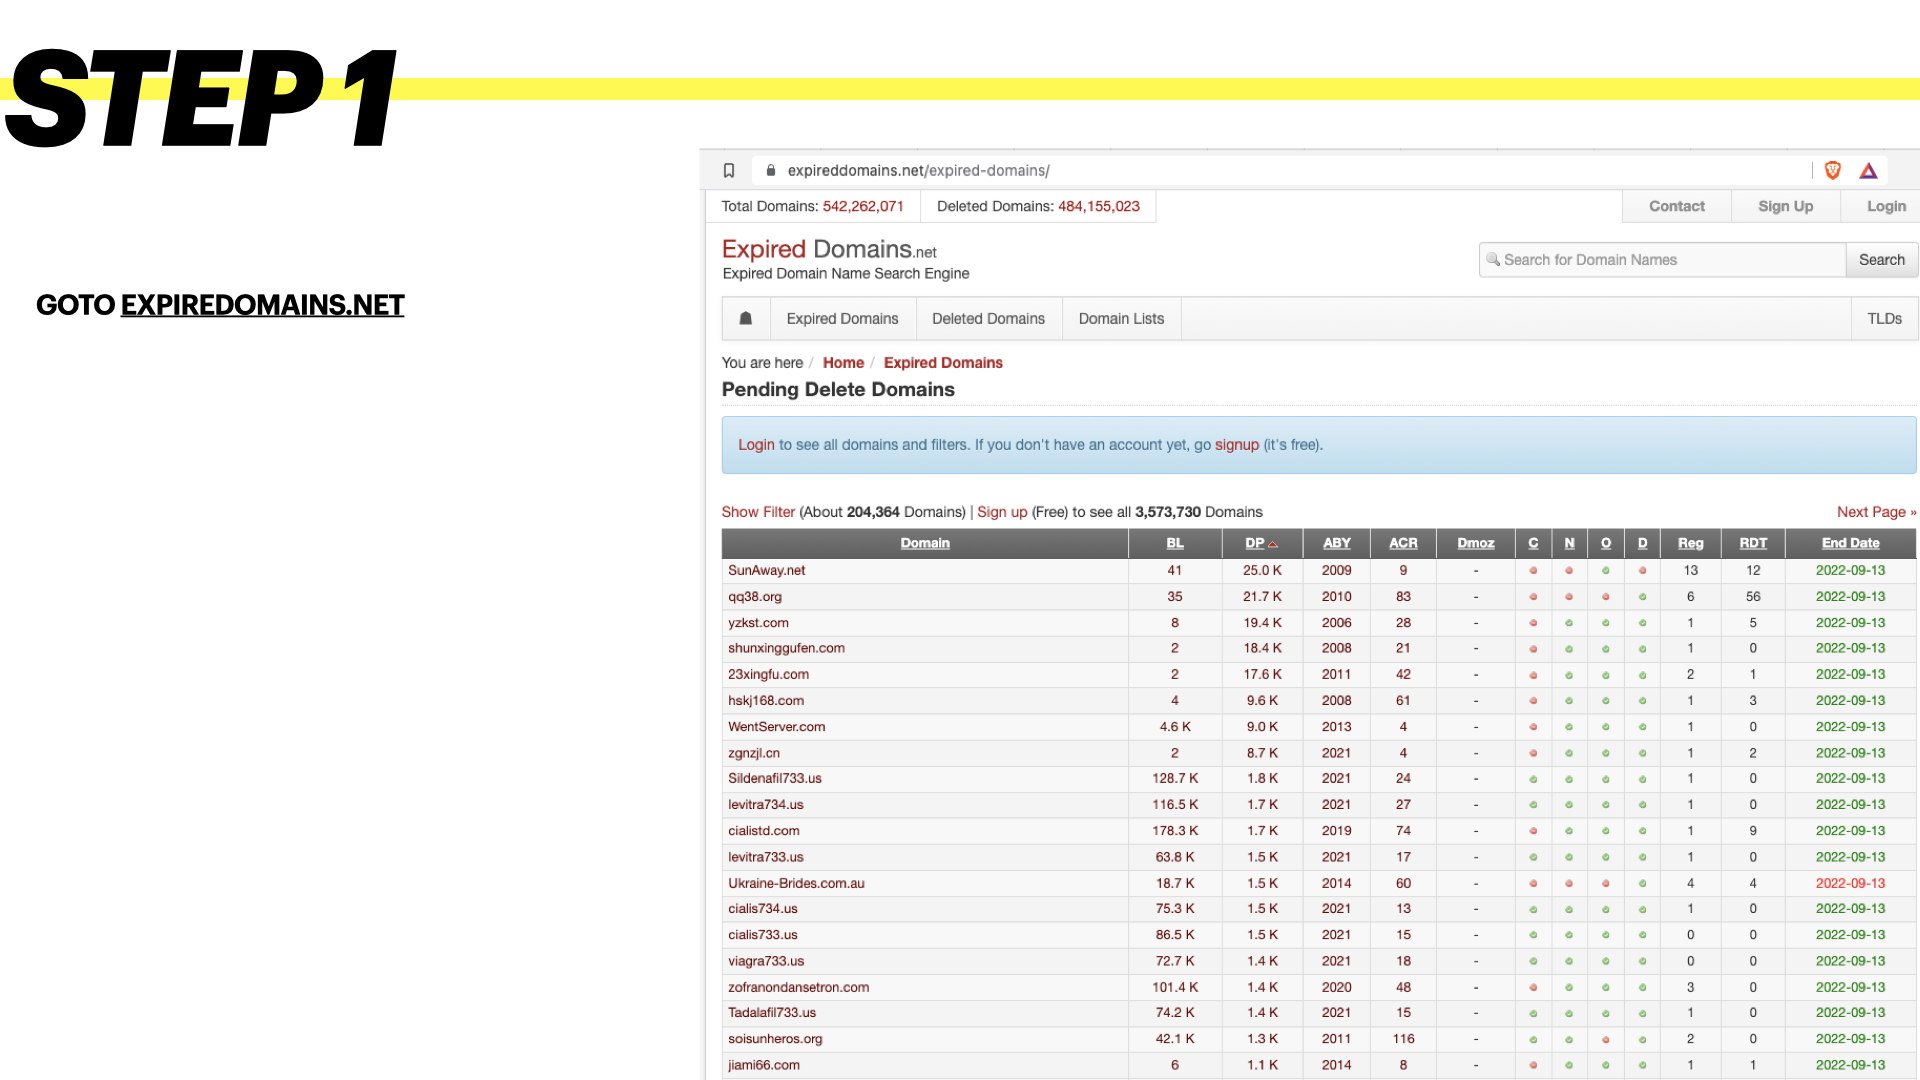Click Total Domains count 542,262,071
1920x1080 pixels.
point(863,206)
